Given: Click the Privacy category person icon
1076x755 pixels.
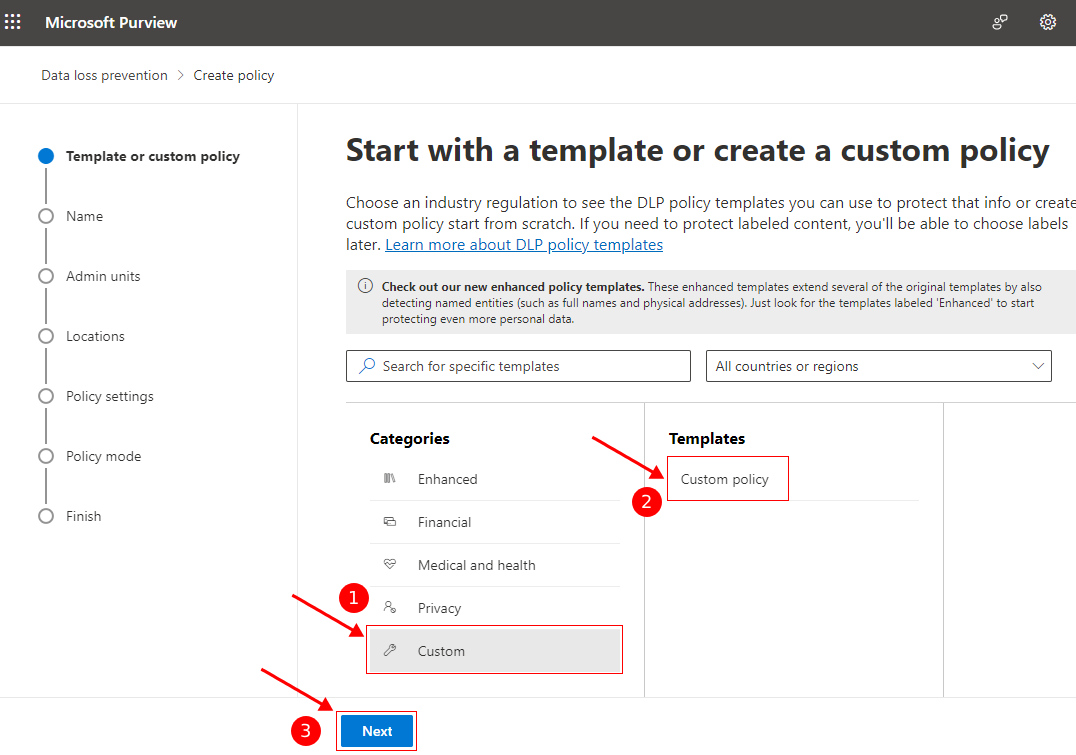Looking at the screenshot, I should pos(390,607).
